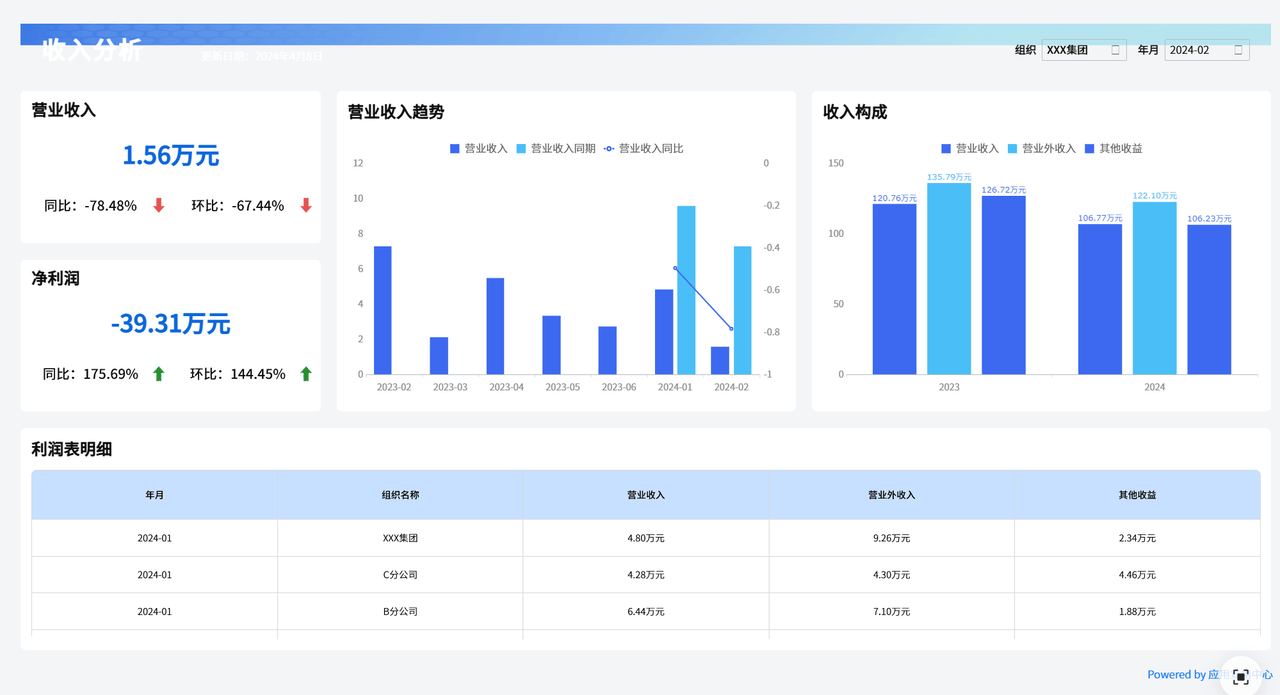Click the 2023-02 bar in the trend chart
Viewport: 1280px width, 695px height.
[x=382, y=310]
